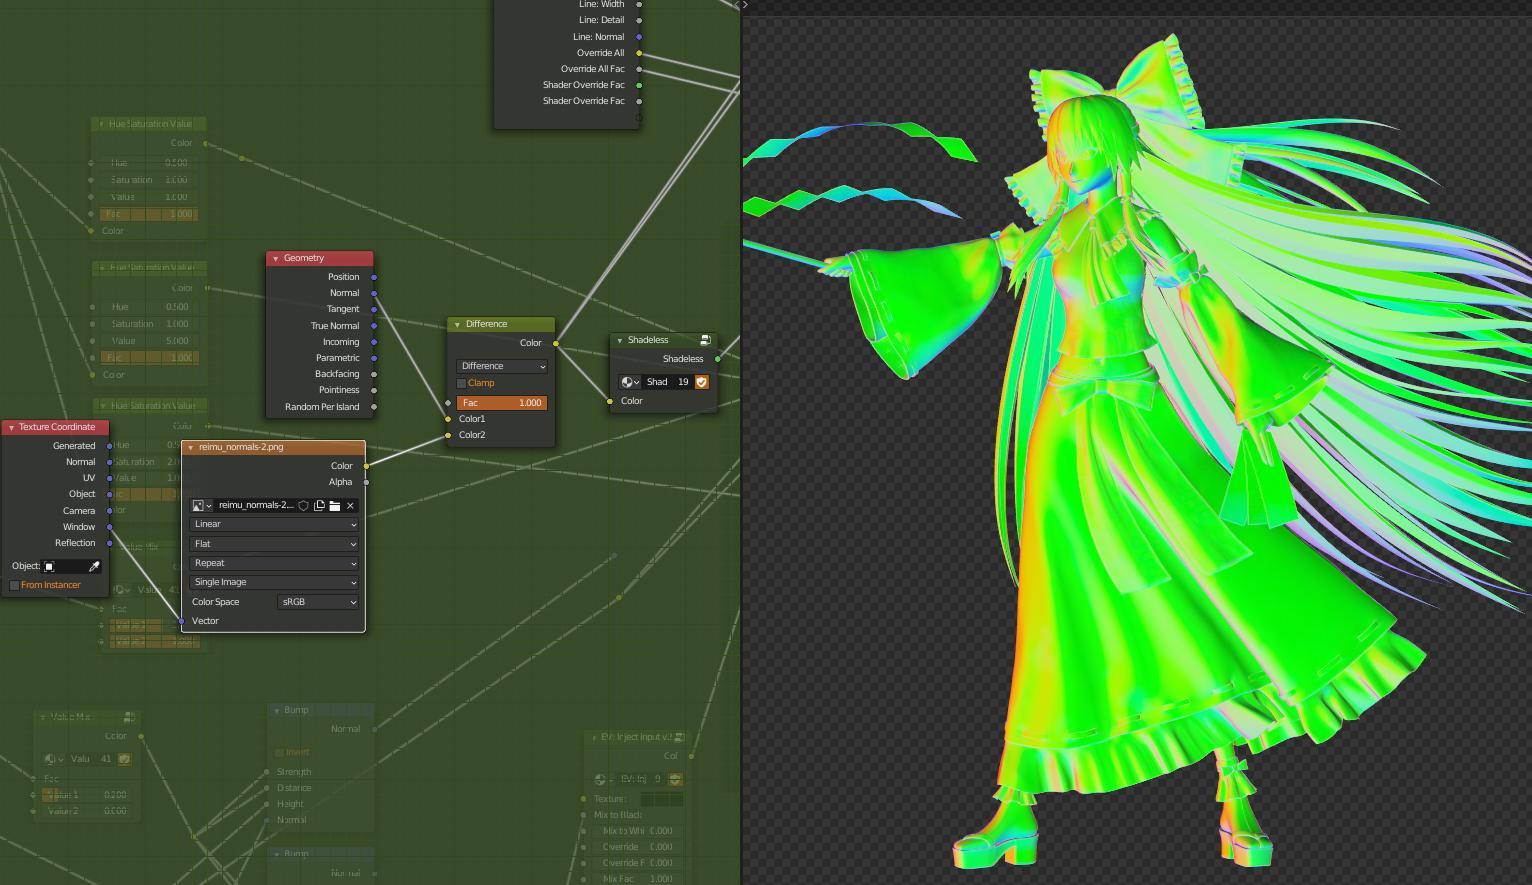Click the Difference node Color2 input socket
Image resolution: width=1532 pixels, height=885 pixels.
(x=448, y=435)
